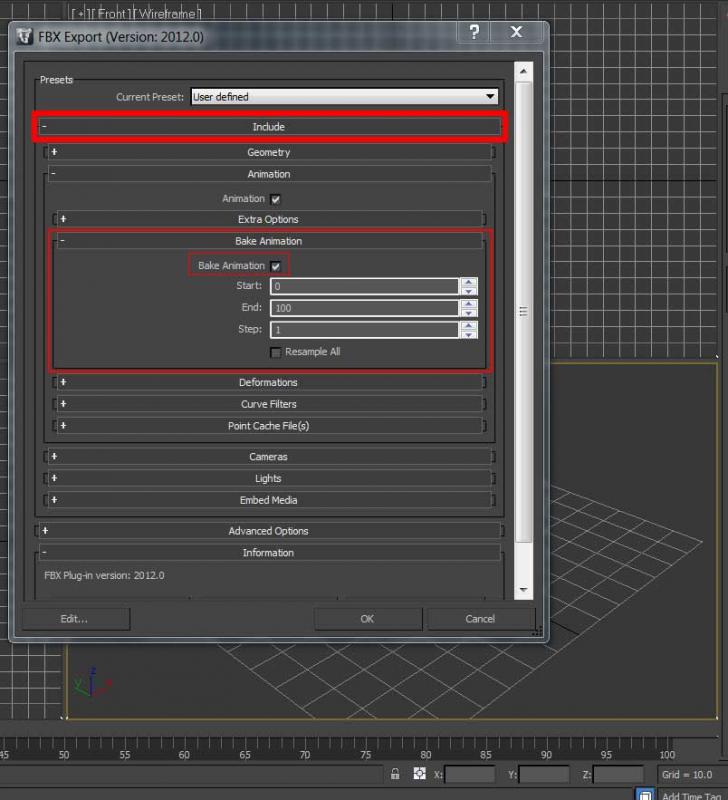Click frame 50 on the time slider
This screenshot has height=800, width=728.
point(64,754)
